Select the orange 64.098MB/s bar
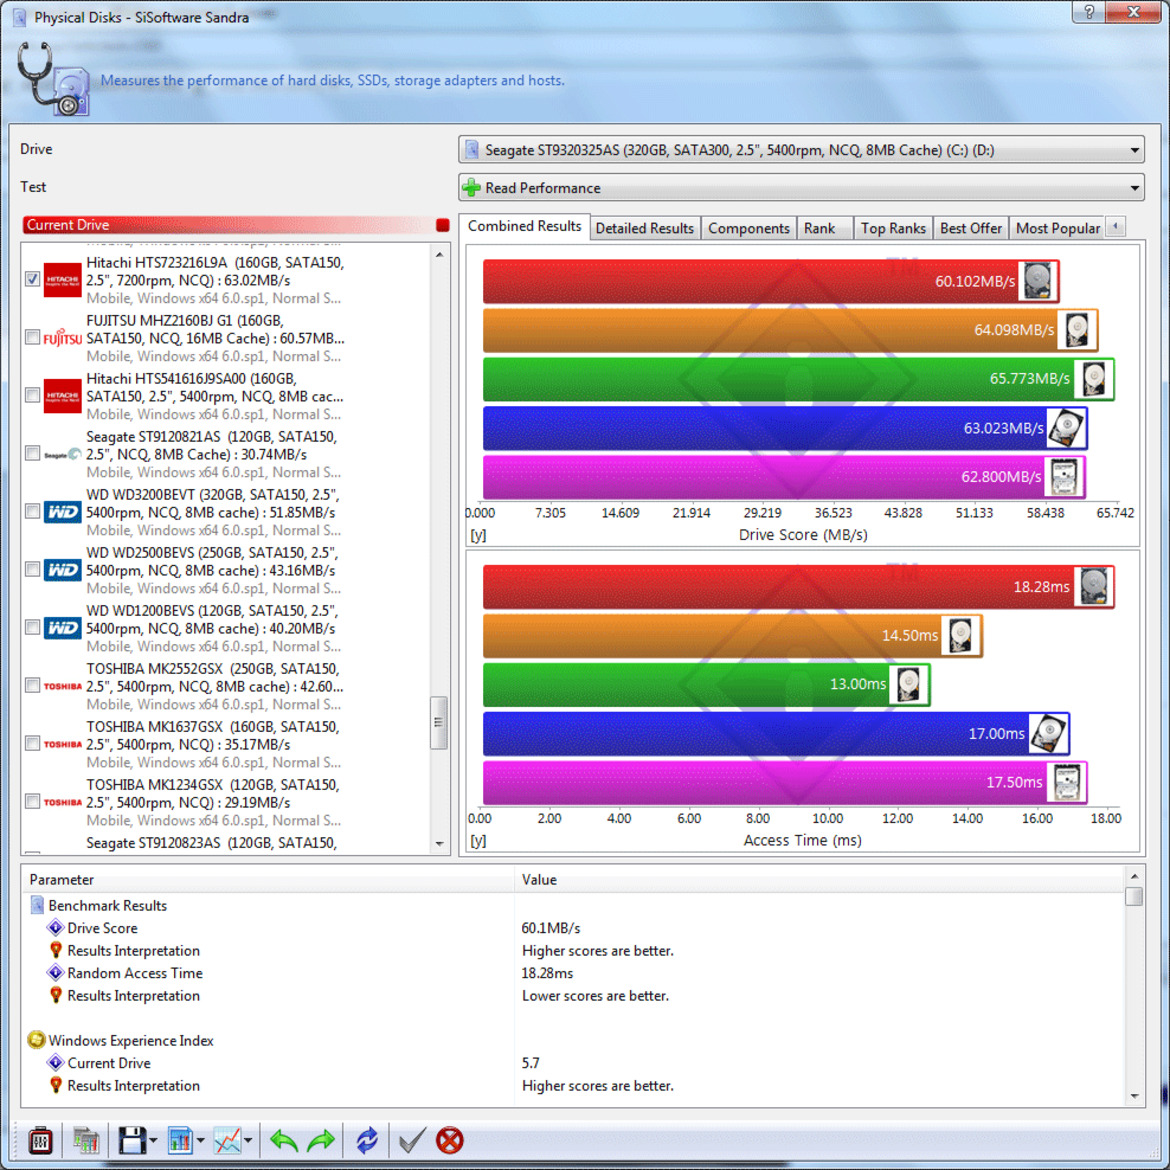Screen dimensions: 1170x1170 point(790,331)
